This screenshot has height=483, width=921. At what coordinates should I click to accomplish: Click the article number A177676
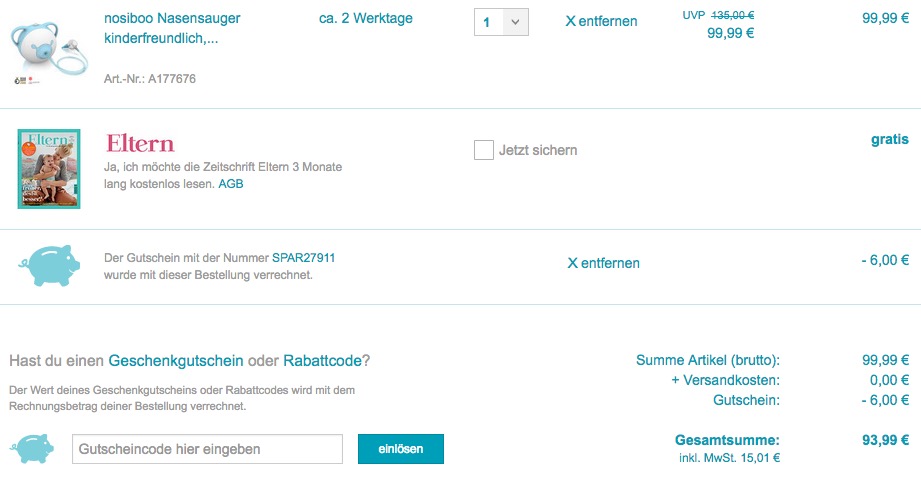tap(150, 78)
